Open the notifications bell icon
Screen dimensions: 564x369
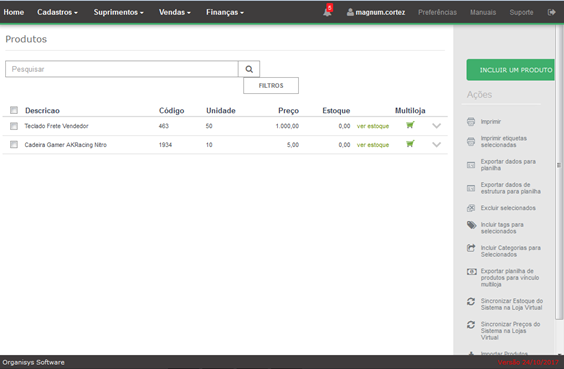click(327, 12)
